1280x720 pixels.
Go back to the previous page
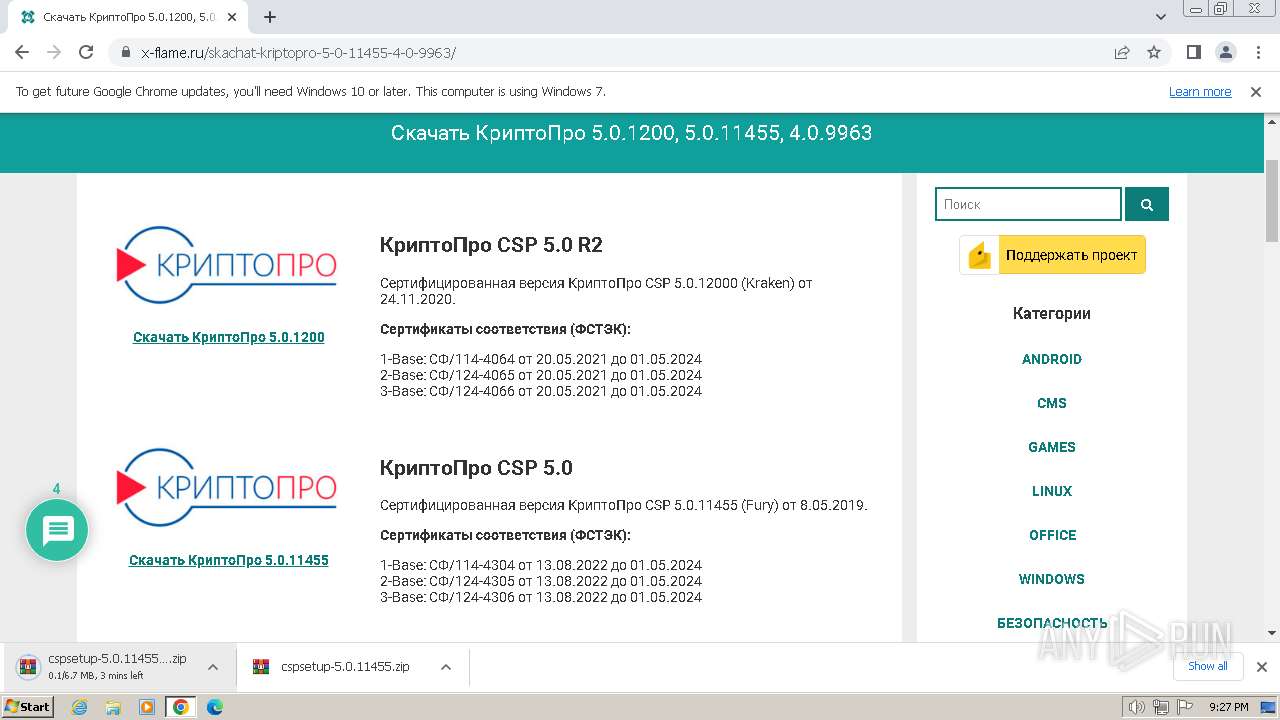click(x=22, y=52)
